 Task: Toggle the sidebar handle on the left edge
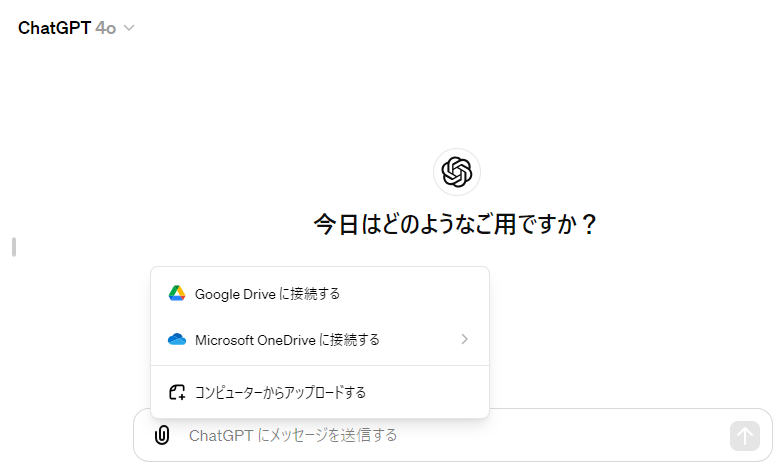tap(13, 247)
